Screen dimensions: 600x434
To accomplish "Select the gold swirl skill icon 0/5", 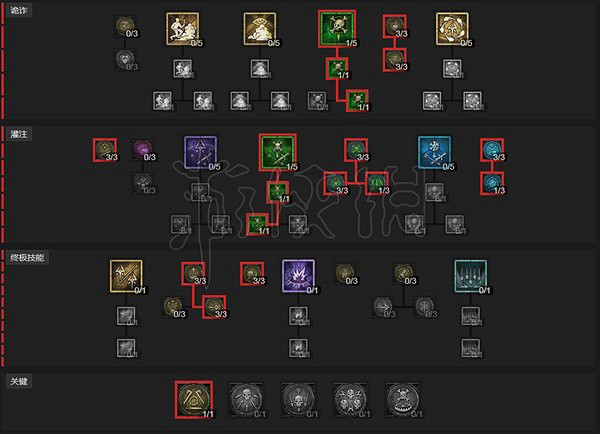I will [452, 29].
